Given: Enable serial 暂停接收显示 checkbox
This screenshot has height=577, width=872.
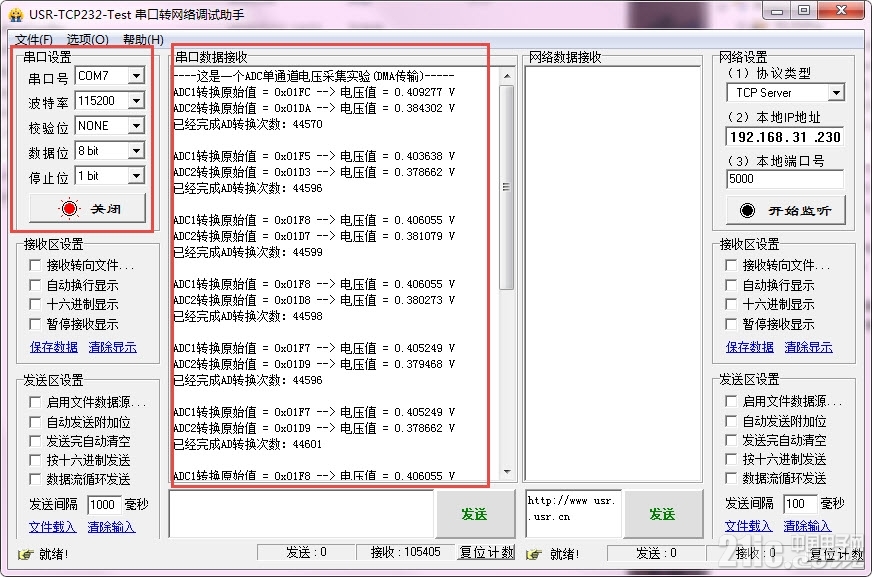Looking at the screenshot, I should [35, 324].
